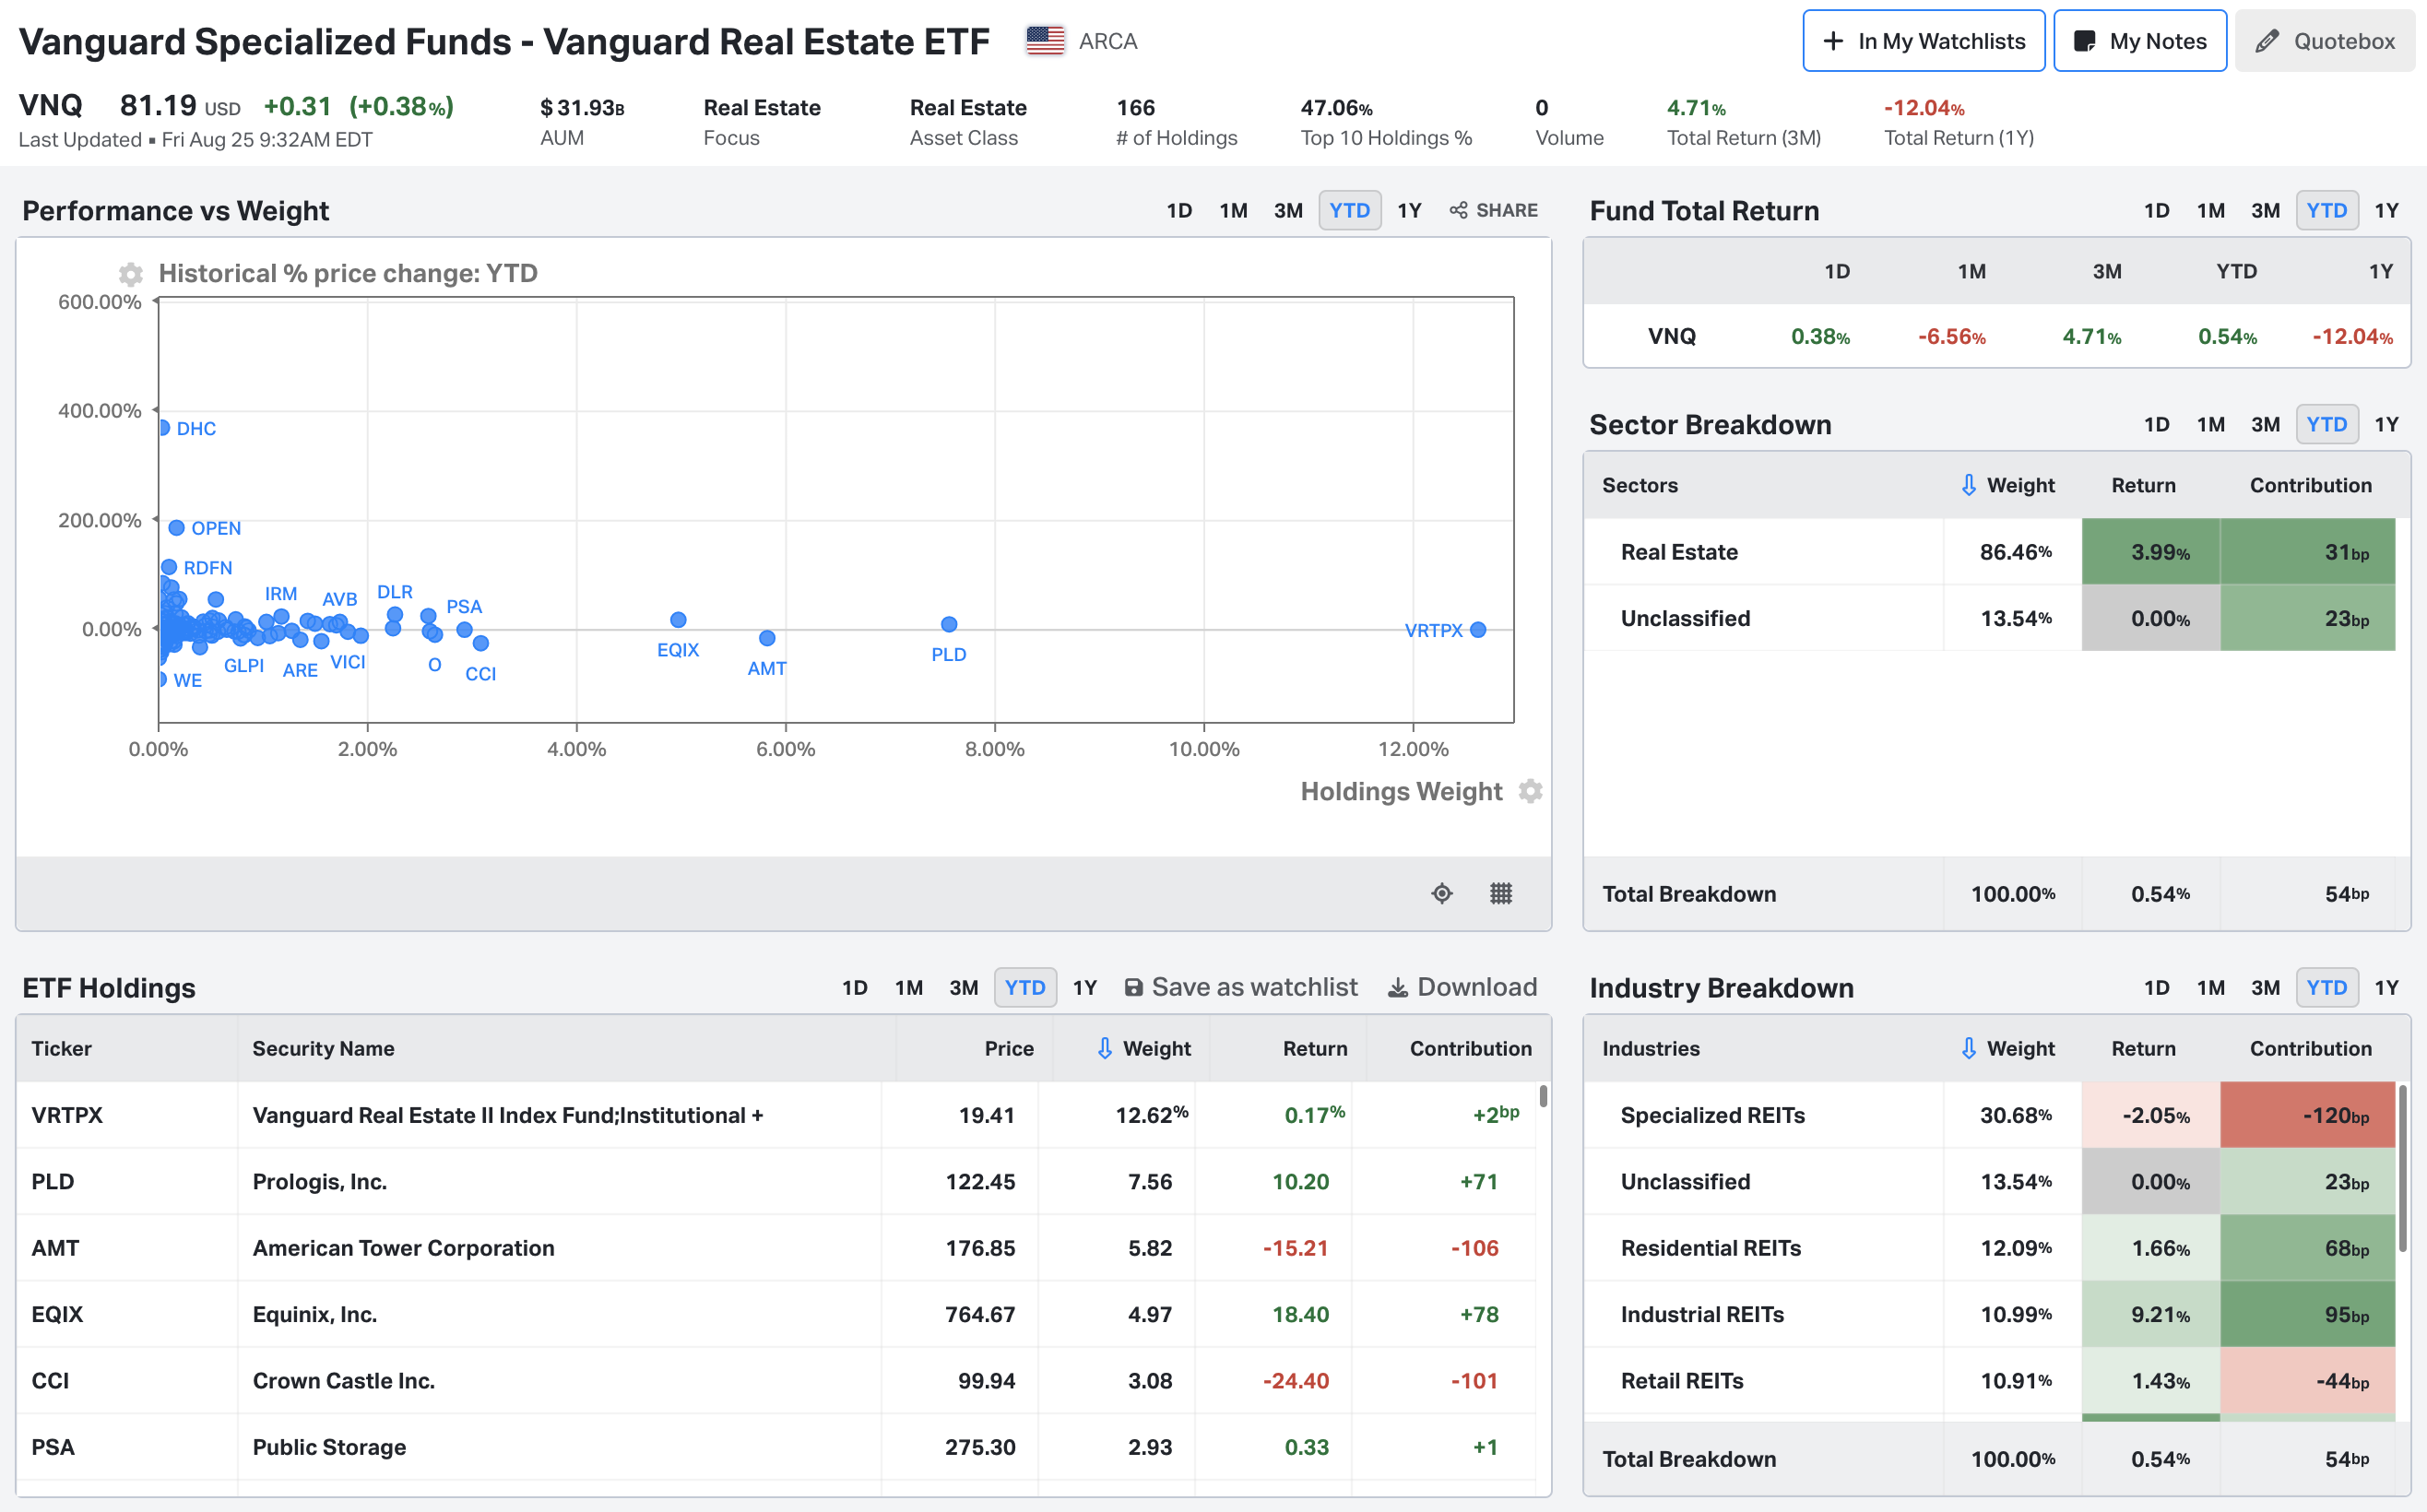The image size is (2427, 1512).
Task: Open the Equinix, Inc. holding
Action: click(776, 1314)
